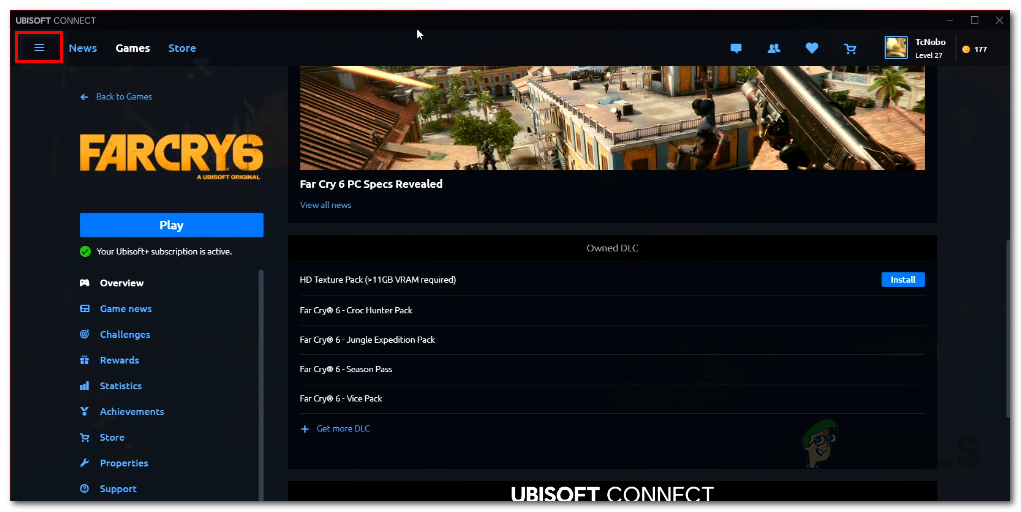This screenshot has width=1021, height=512.
Task: Open the Achievements section
Action: [x=132, y=412]
